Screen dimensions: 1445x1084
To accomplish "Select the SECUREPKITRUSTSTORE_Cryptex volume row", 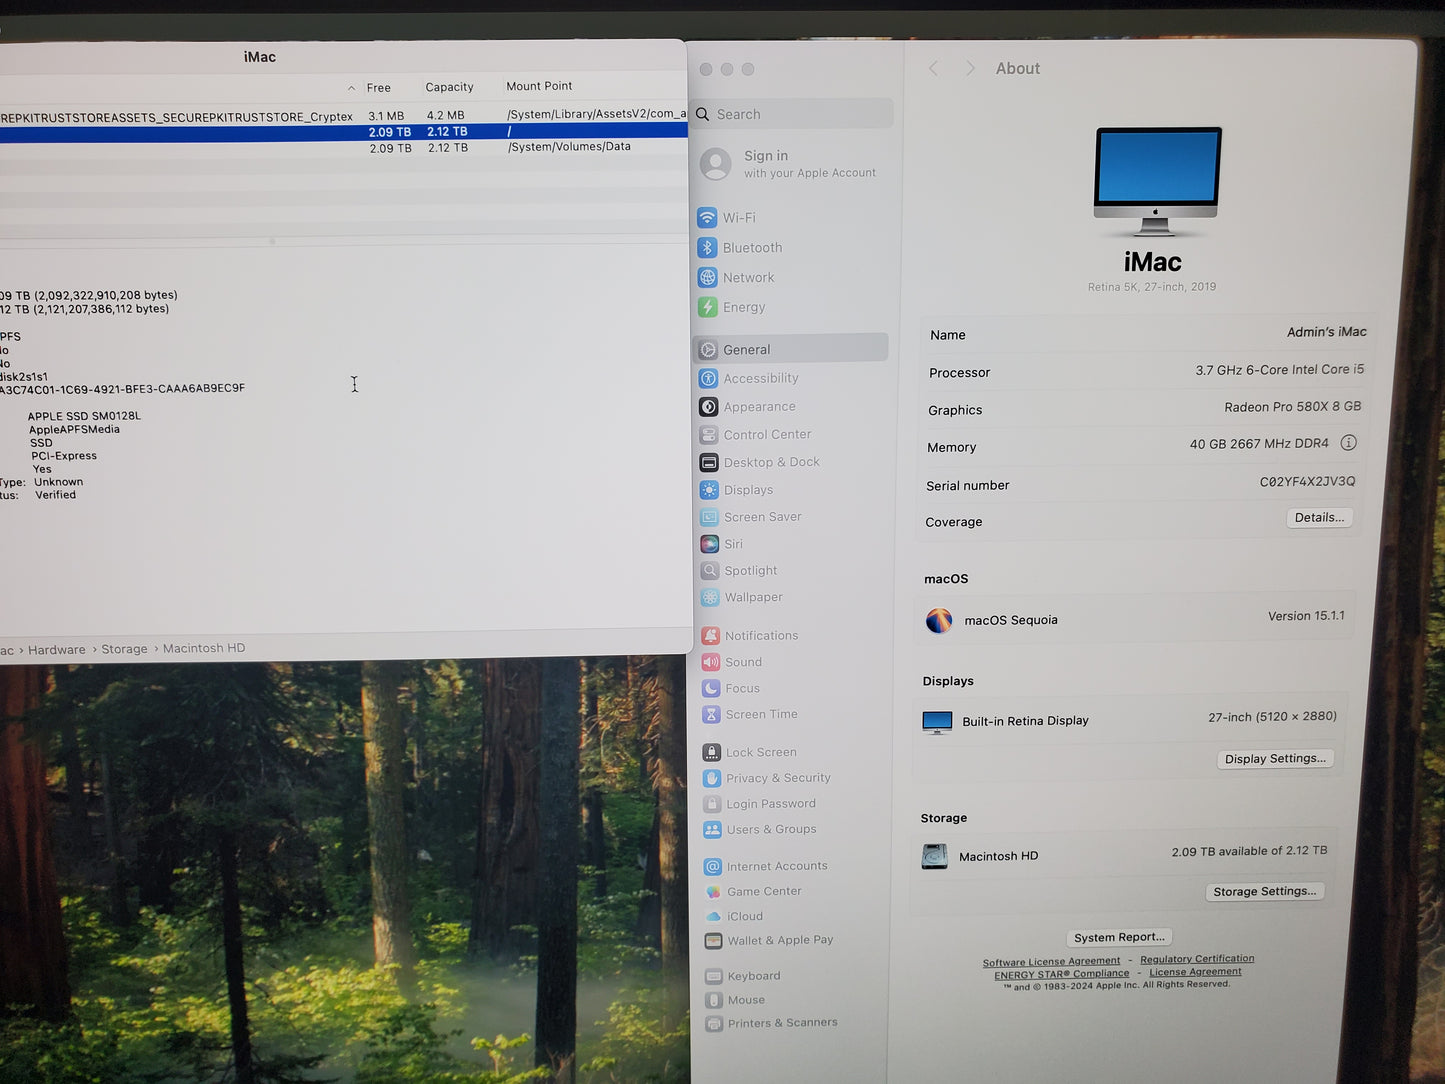I will [343, 116].
